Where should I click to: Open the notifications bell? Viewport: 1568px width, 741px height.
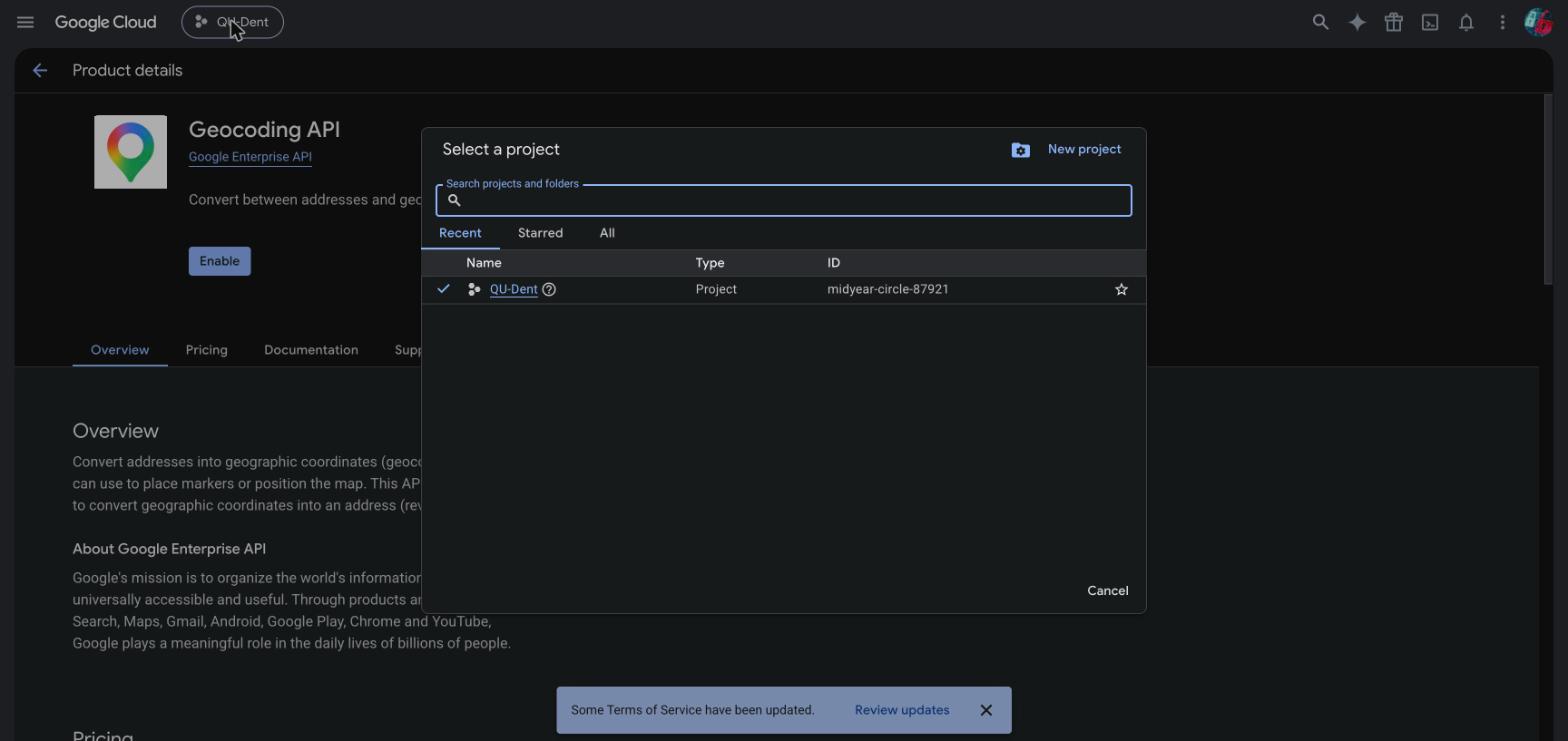[x=1466, y=22]
